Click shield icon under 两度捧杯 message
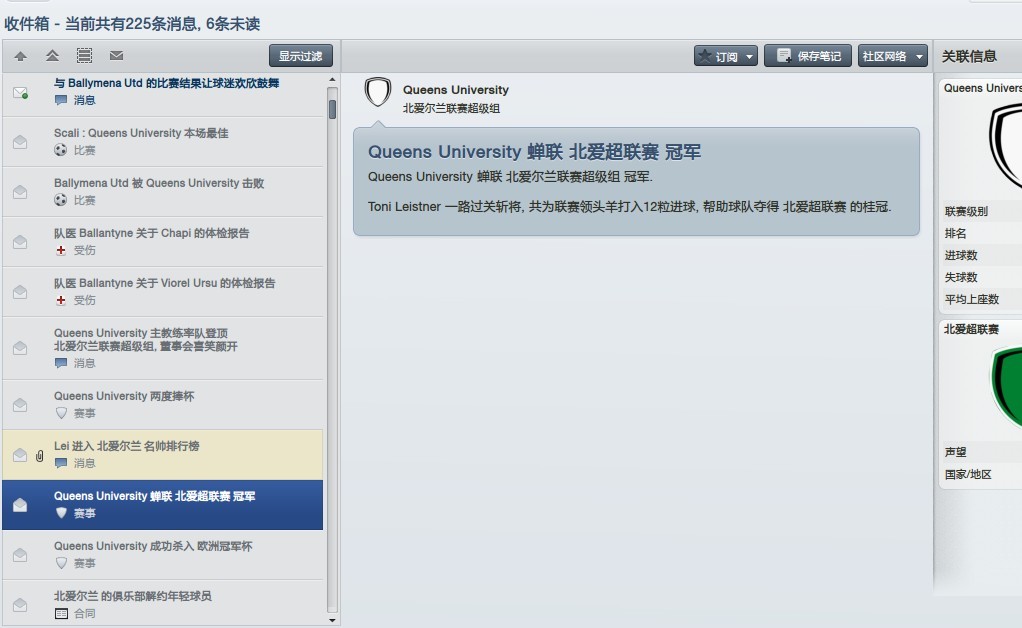Screen dimensions: 1022x628 tap(61, 413)
